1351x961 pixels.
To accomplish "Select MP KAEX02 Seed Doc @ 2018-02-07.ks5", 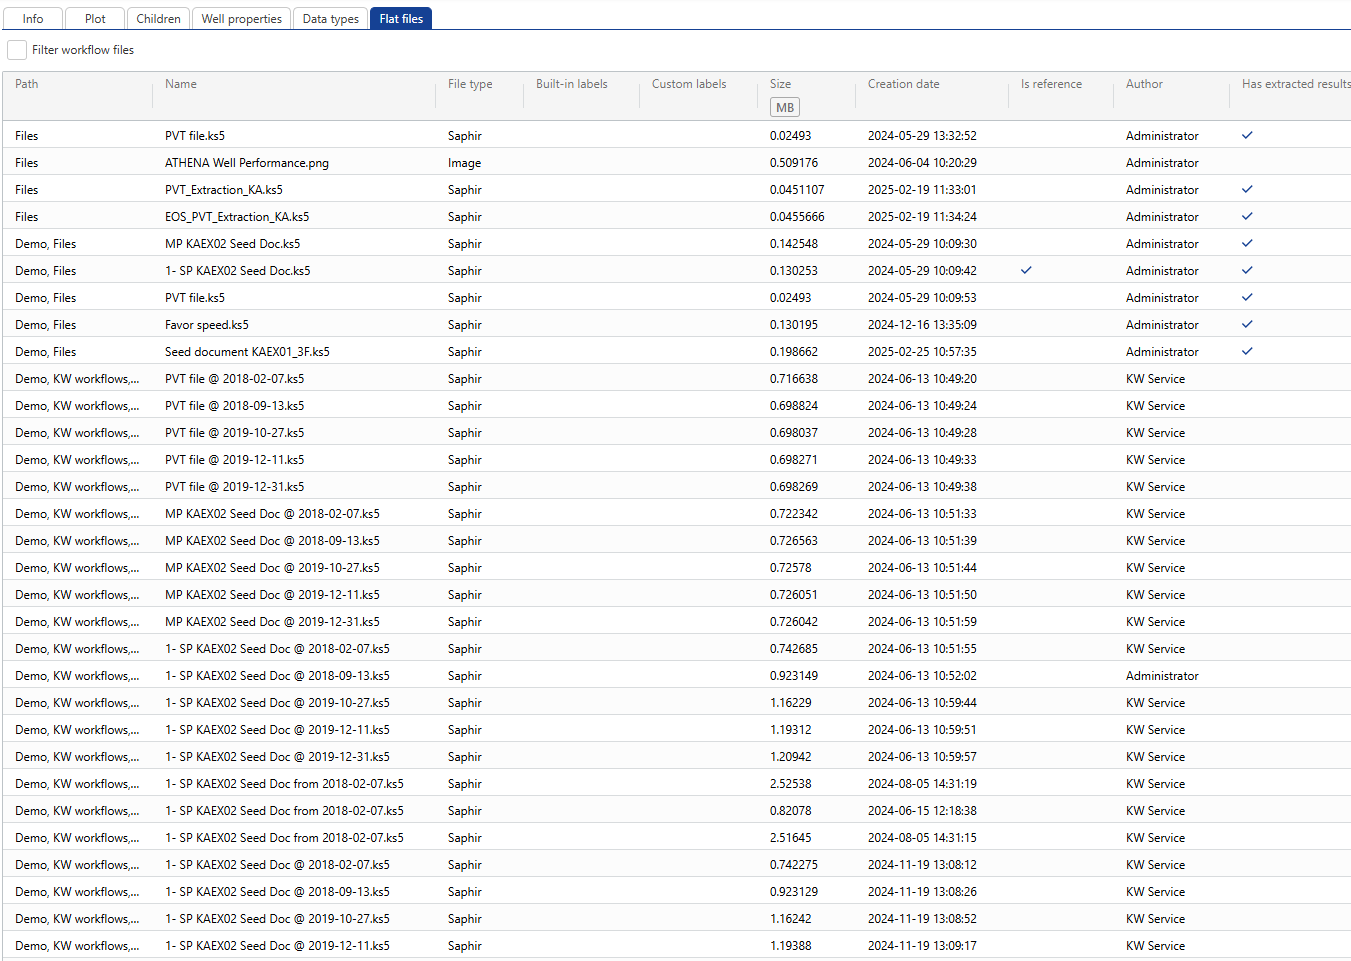I will click(x=272, y=514).
